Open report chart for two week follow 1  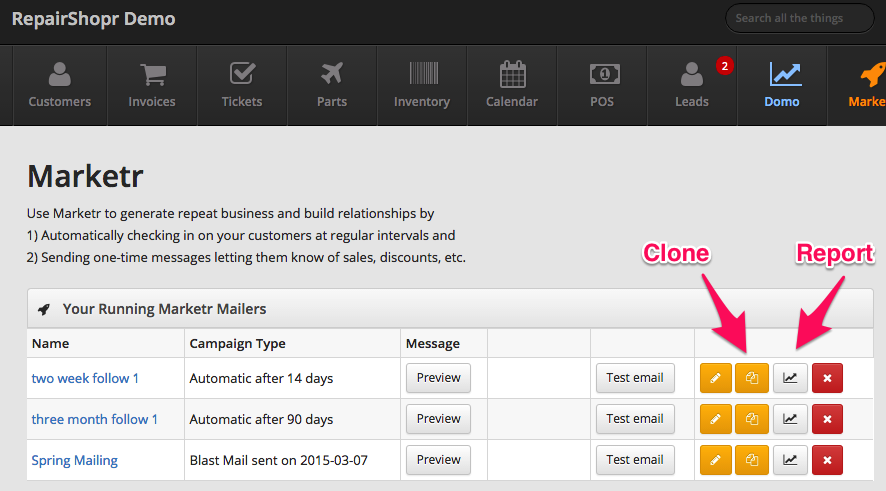pos(790,378)
